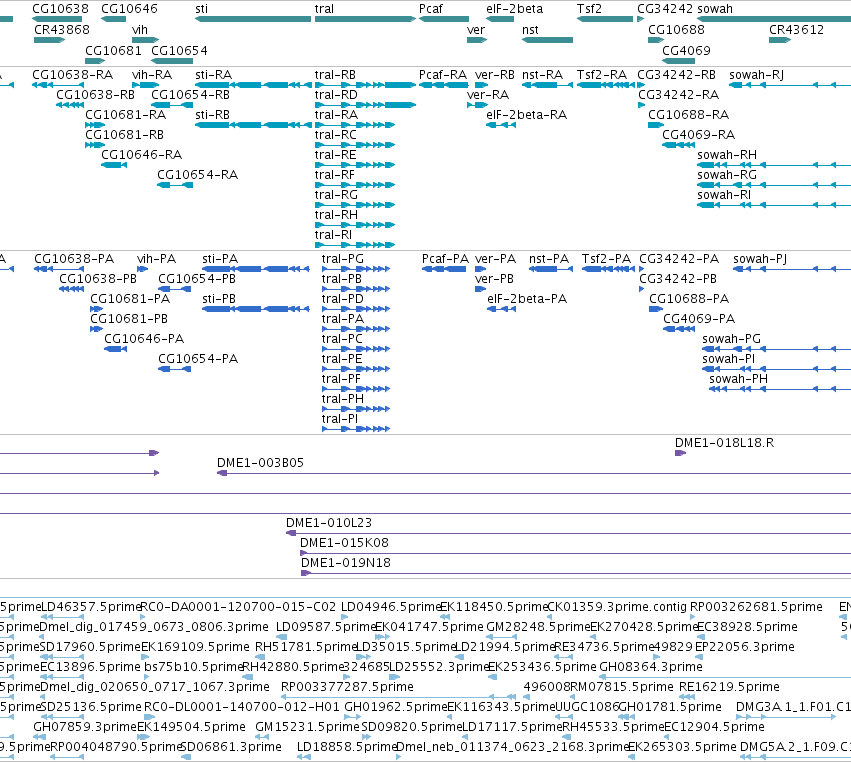Select transcript eIF-2beta-RA

[x=501, y=125]
